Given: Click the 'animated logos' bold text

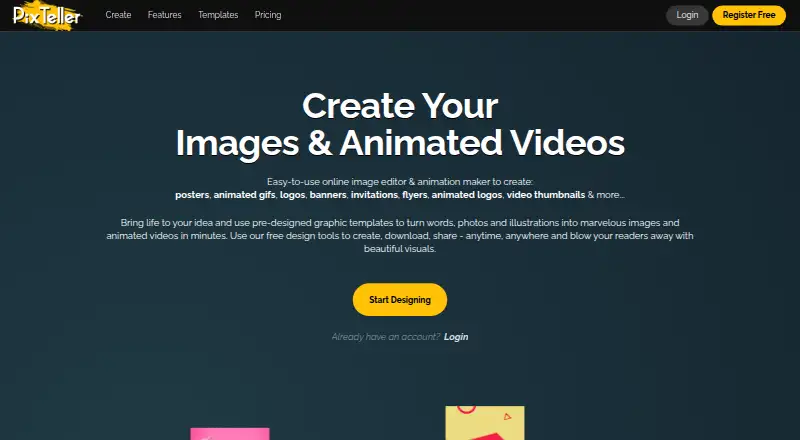Looking at the screenshot, I should 467,195.
